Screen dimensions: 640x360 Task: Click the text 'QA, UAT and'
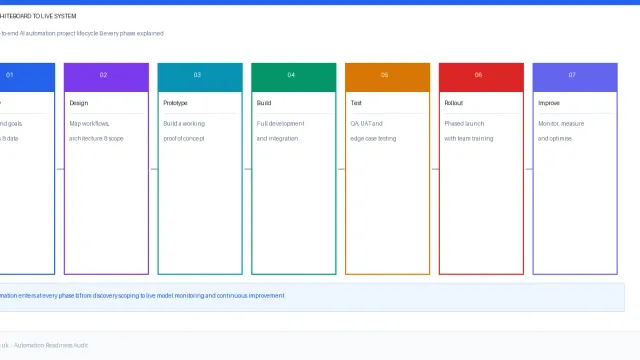coord(367,123)
